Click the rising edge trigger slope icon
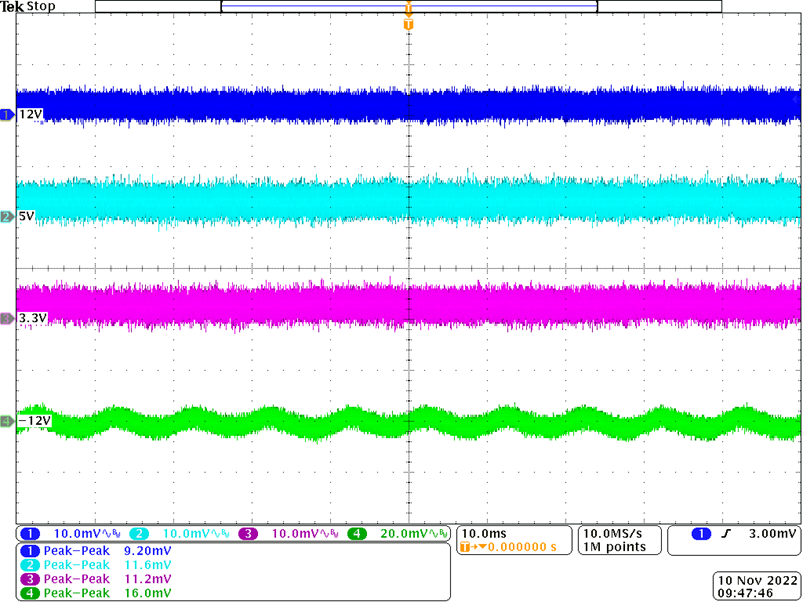The image size is (803, 602). (726, 534)
